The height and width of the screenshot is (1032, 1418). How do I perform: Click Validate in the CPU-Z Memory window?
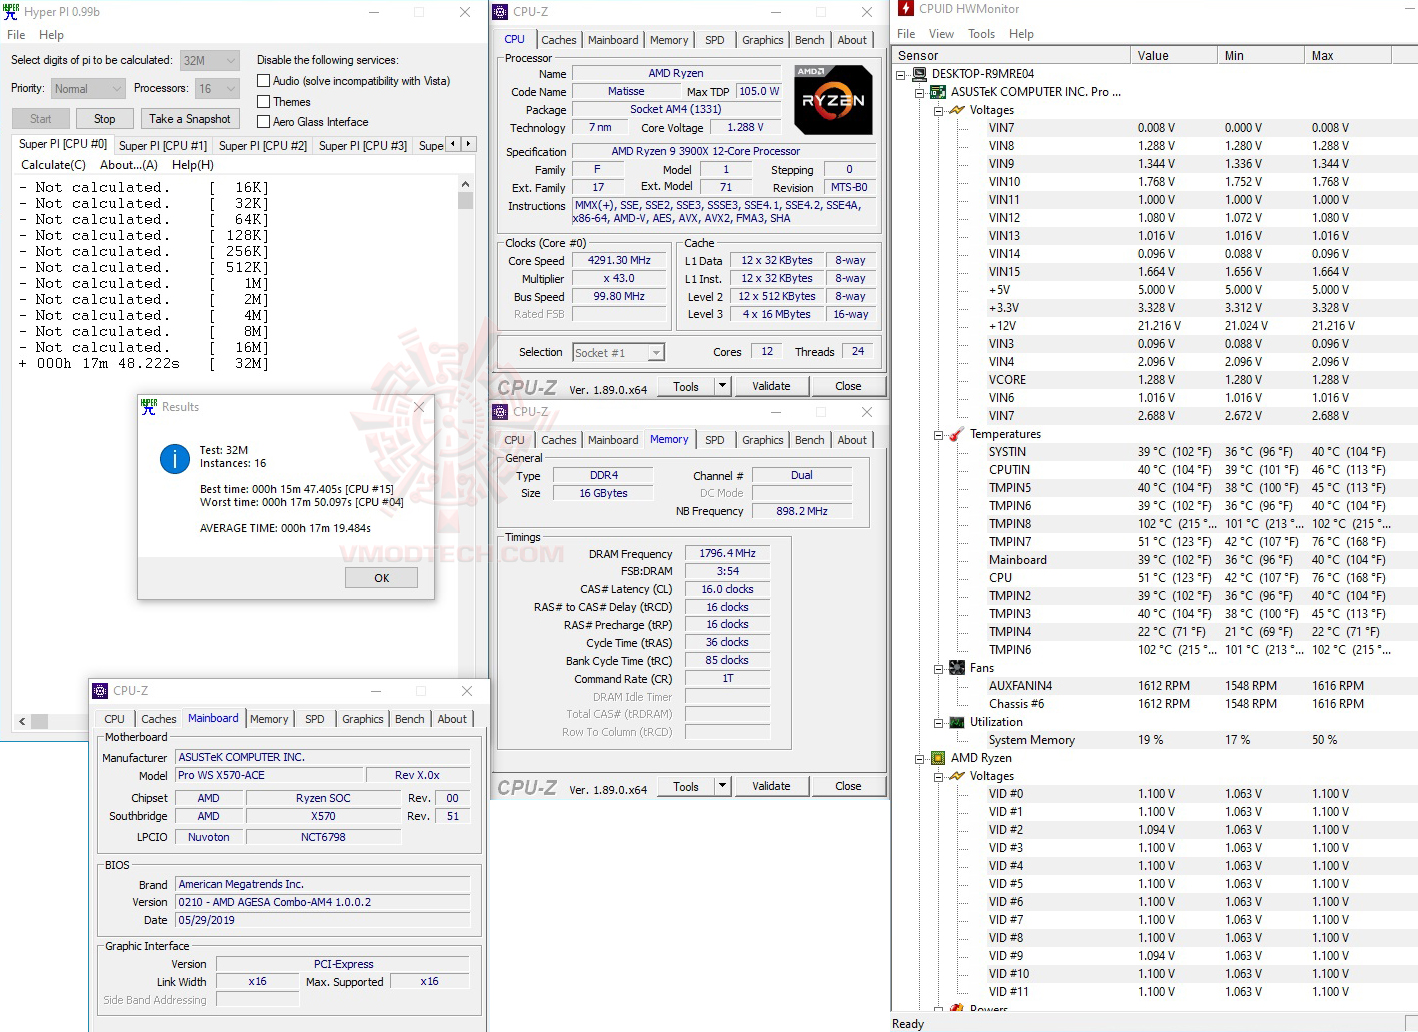(x=771, y=786)
